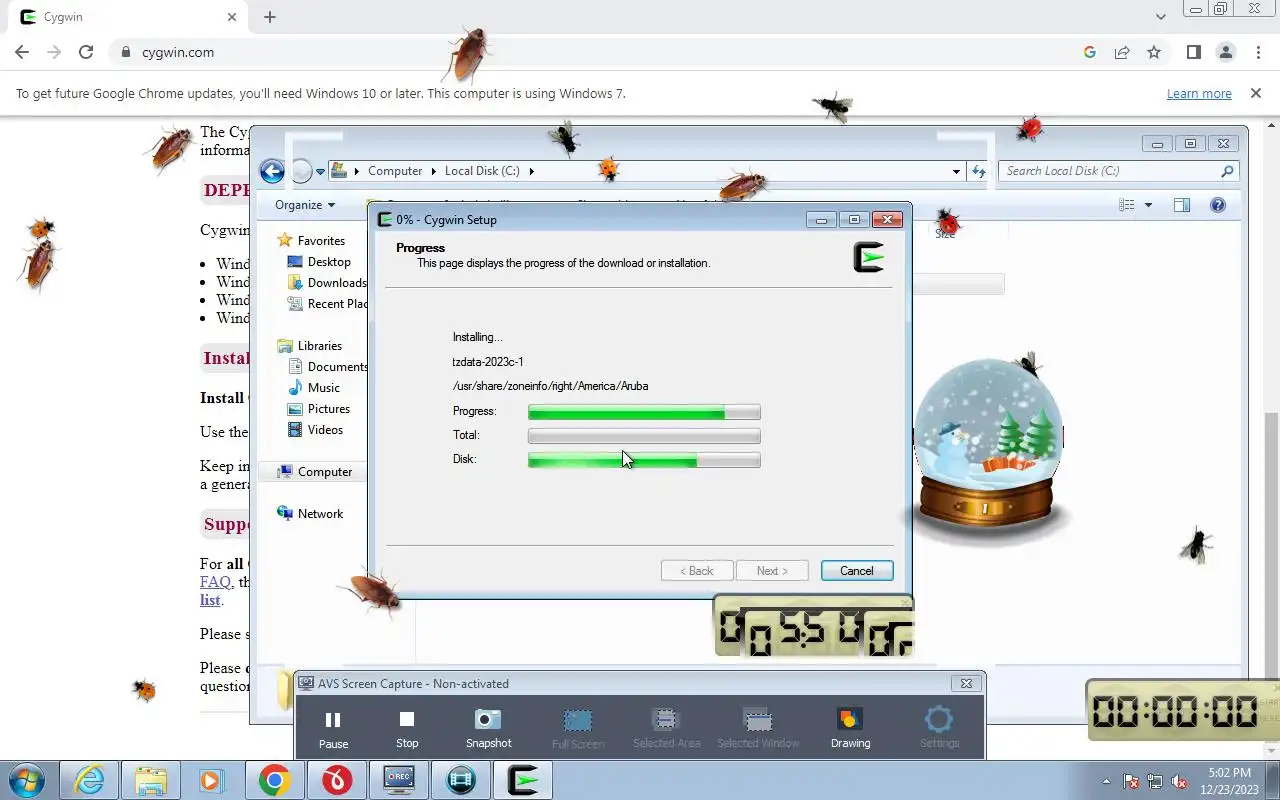Open Windows Explorer from taskbar
This screenshot has width=1280, height=800.
click(x=151, y=780)
